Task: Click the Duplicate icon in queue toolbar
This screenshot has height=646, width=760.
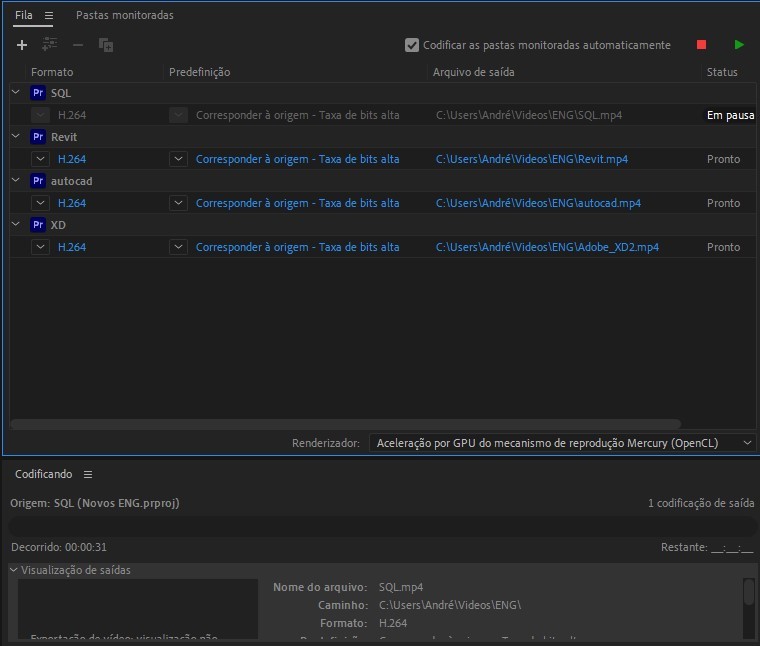Action: point(106,45)
